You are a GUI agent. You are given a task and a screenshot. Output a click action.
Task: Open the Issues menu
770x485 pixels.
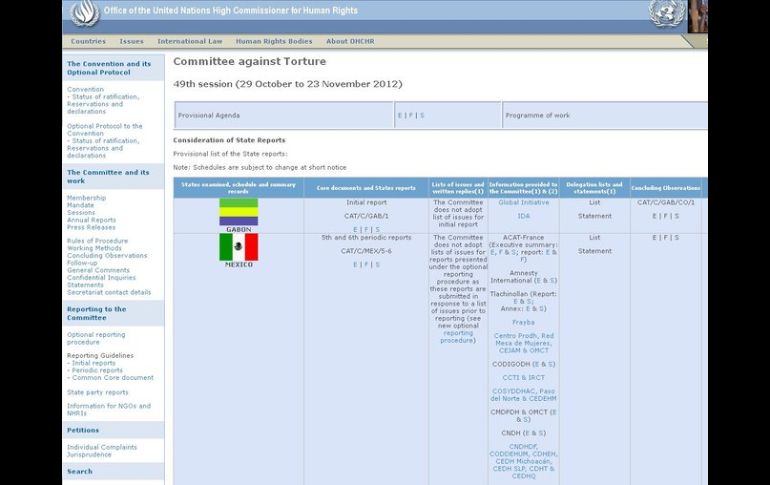[x=131, y=41]
